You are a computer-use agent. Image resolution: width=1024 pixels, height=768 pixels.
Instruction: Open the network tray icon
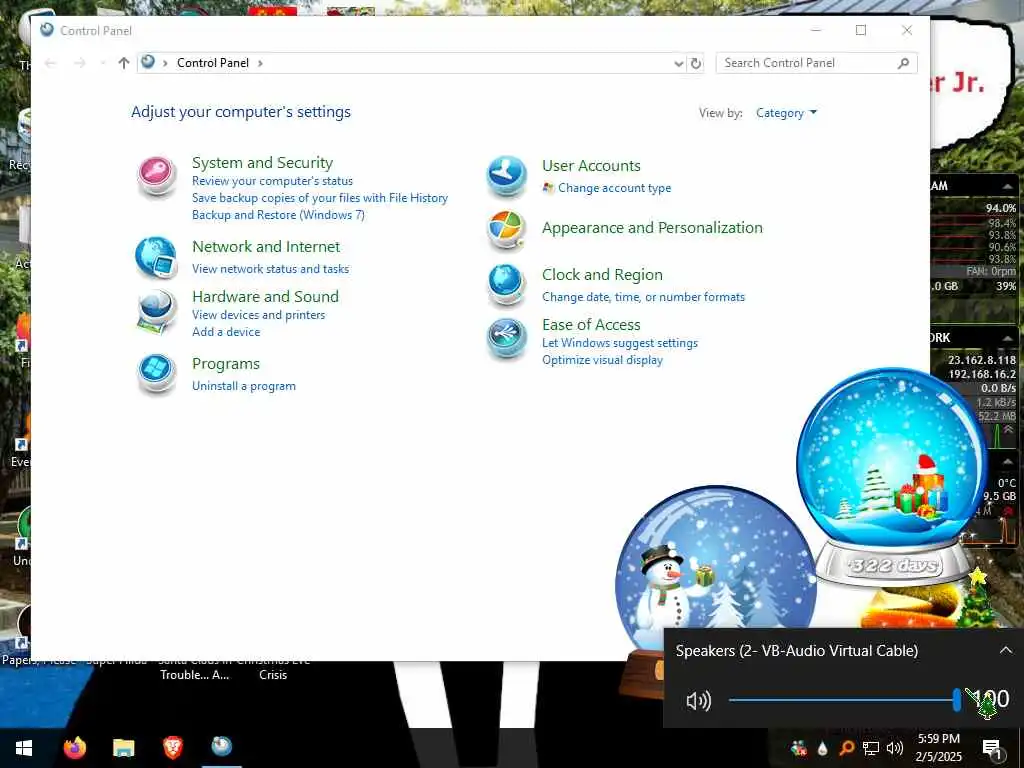871,748
